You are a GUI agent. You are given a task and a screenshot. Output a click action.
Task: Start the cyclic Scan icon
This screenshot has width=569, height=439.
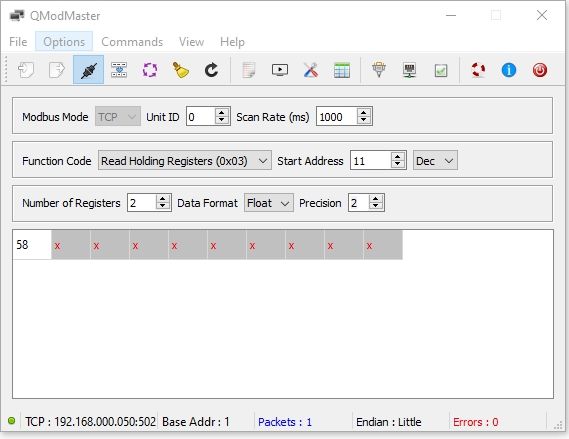click(150, 70)
